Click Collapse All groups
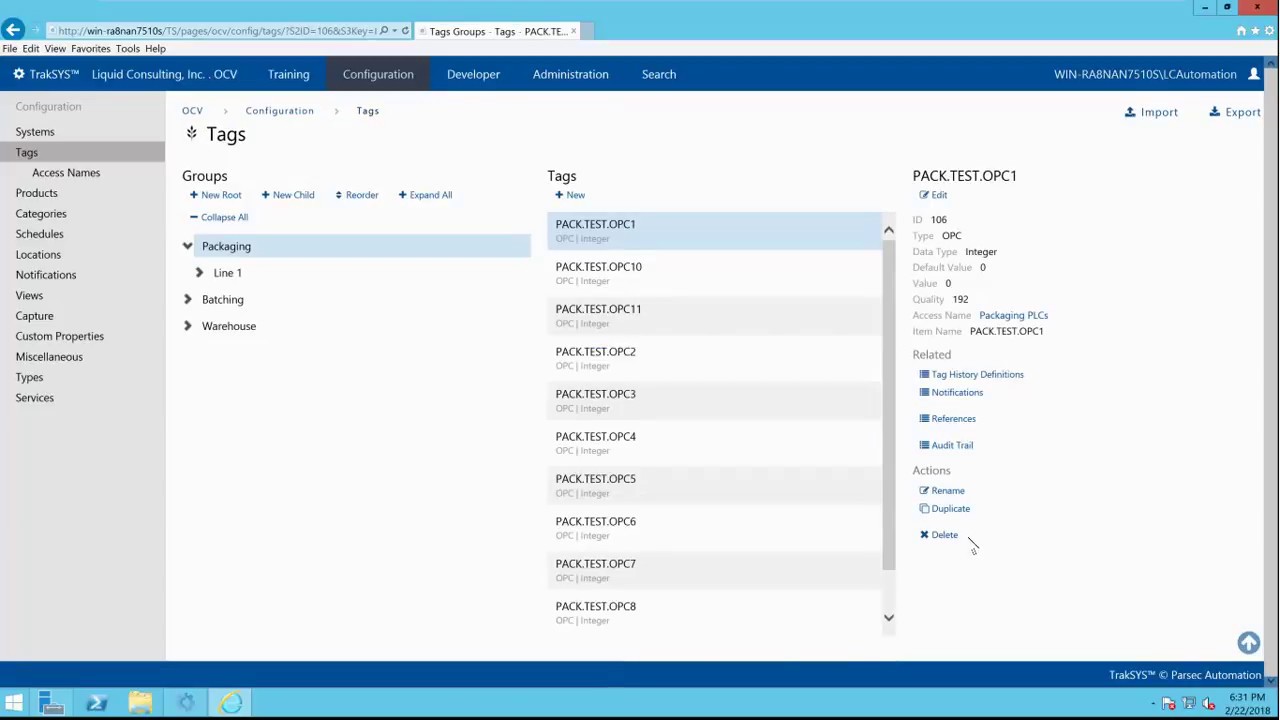The height and width of the screenshot is (720, 1280). pos(219,217)
